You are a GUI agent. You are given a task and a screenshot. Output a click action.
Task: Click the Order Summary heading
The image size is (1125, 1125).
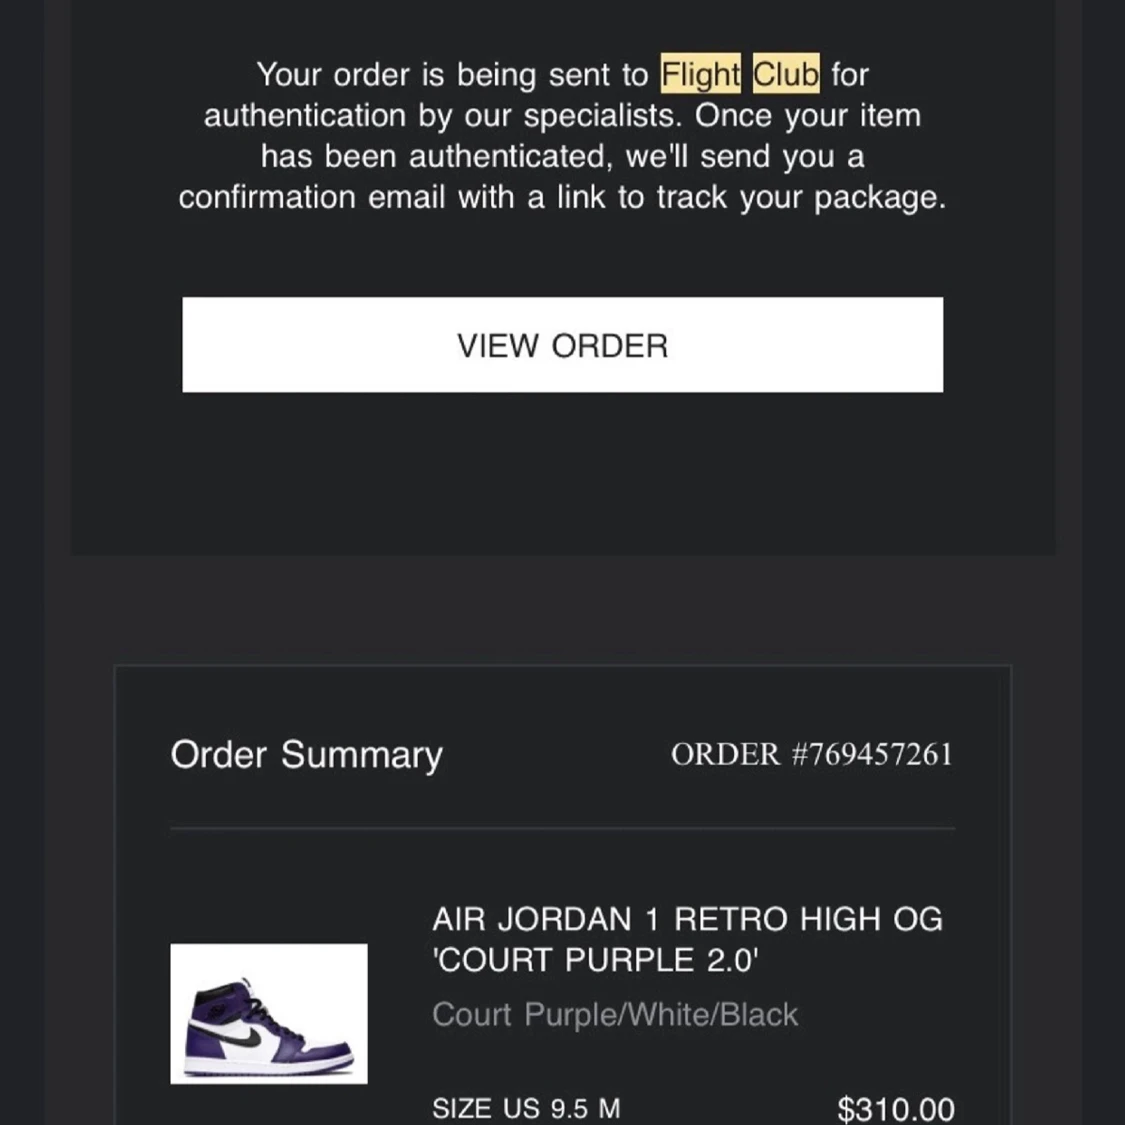(306, 754)
